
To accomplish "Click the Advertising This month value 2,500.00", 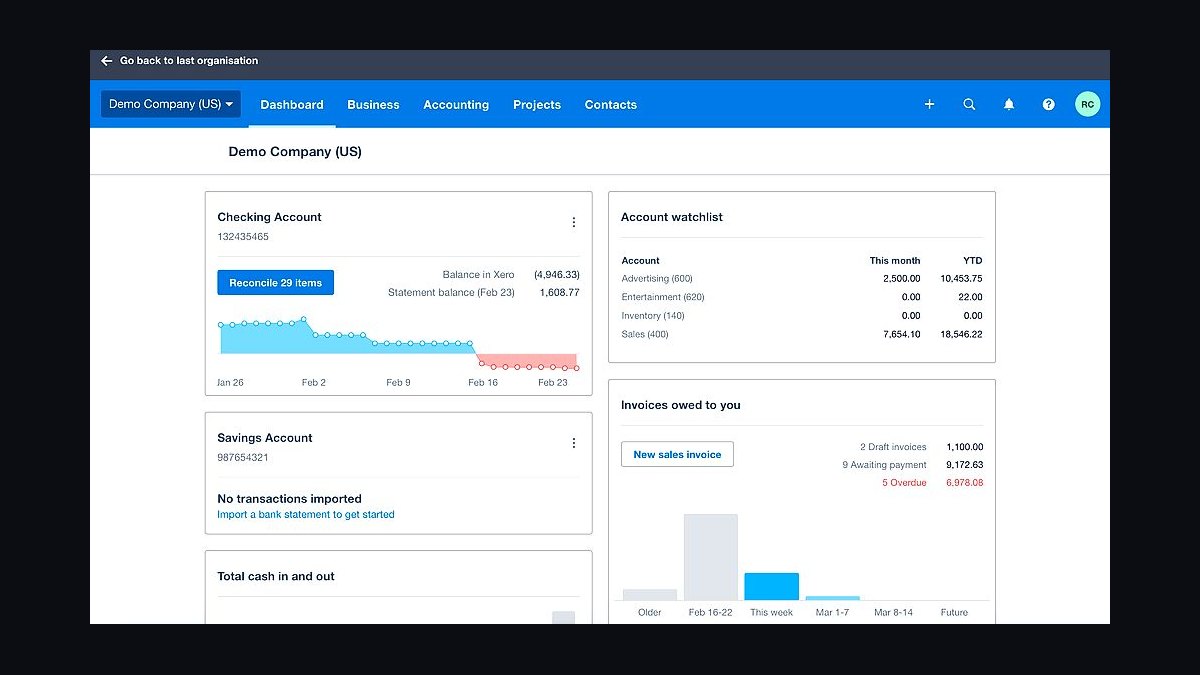I will click(x=902, y=279).
